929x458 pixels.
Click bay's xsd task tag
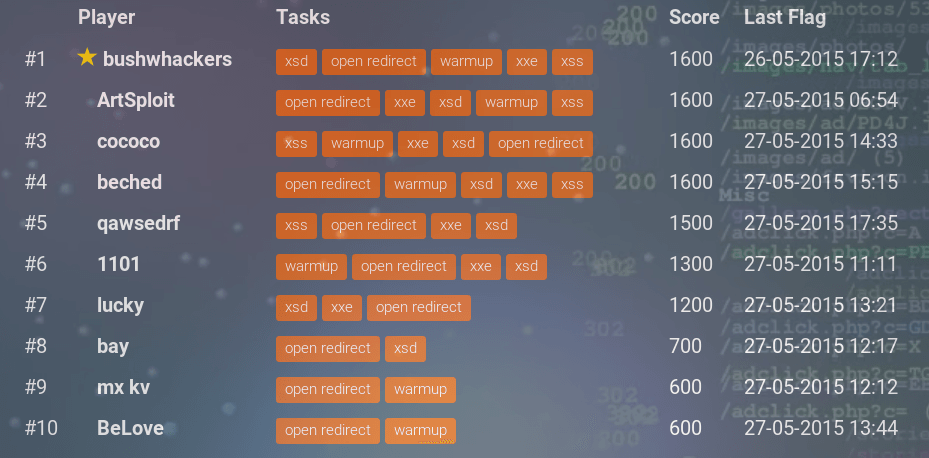(x=405, y=348)
